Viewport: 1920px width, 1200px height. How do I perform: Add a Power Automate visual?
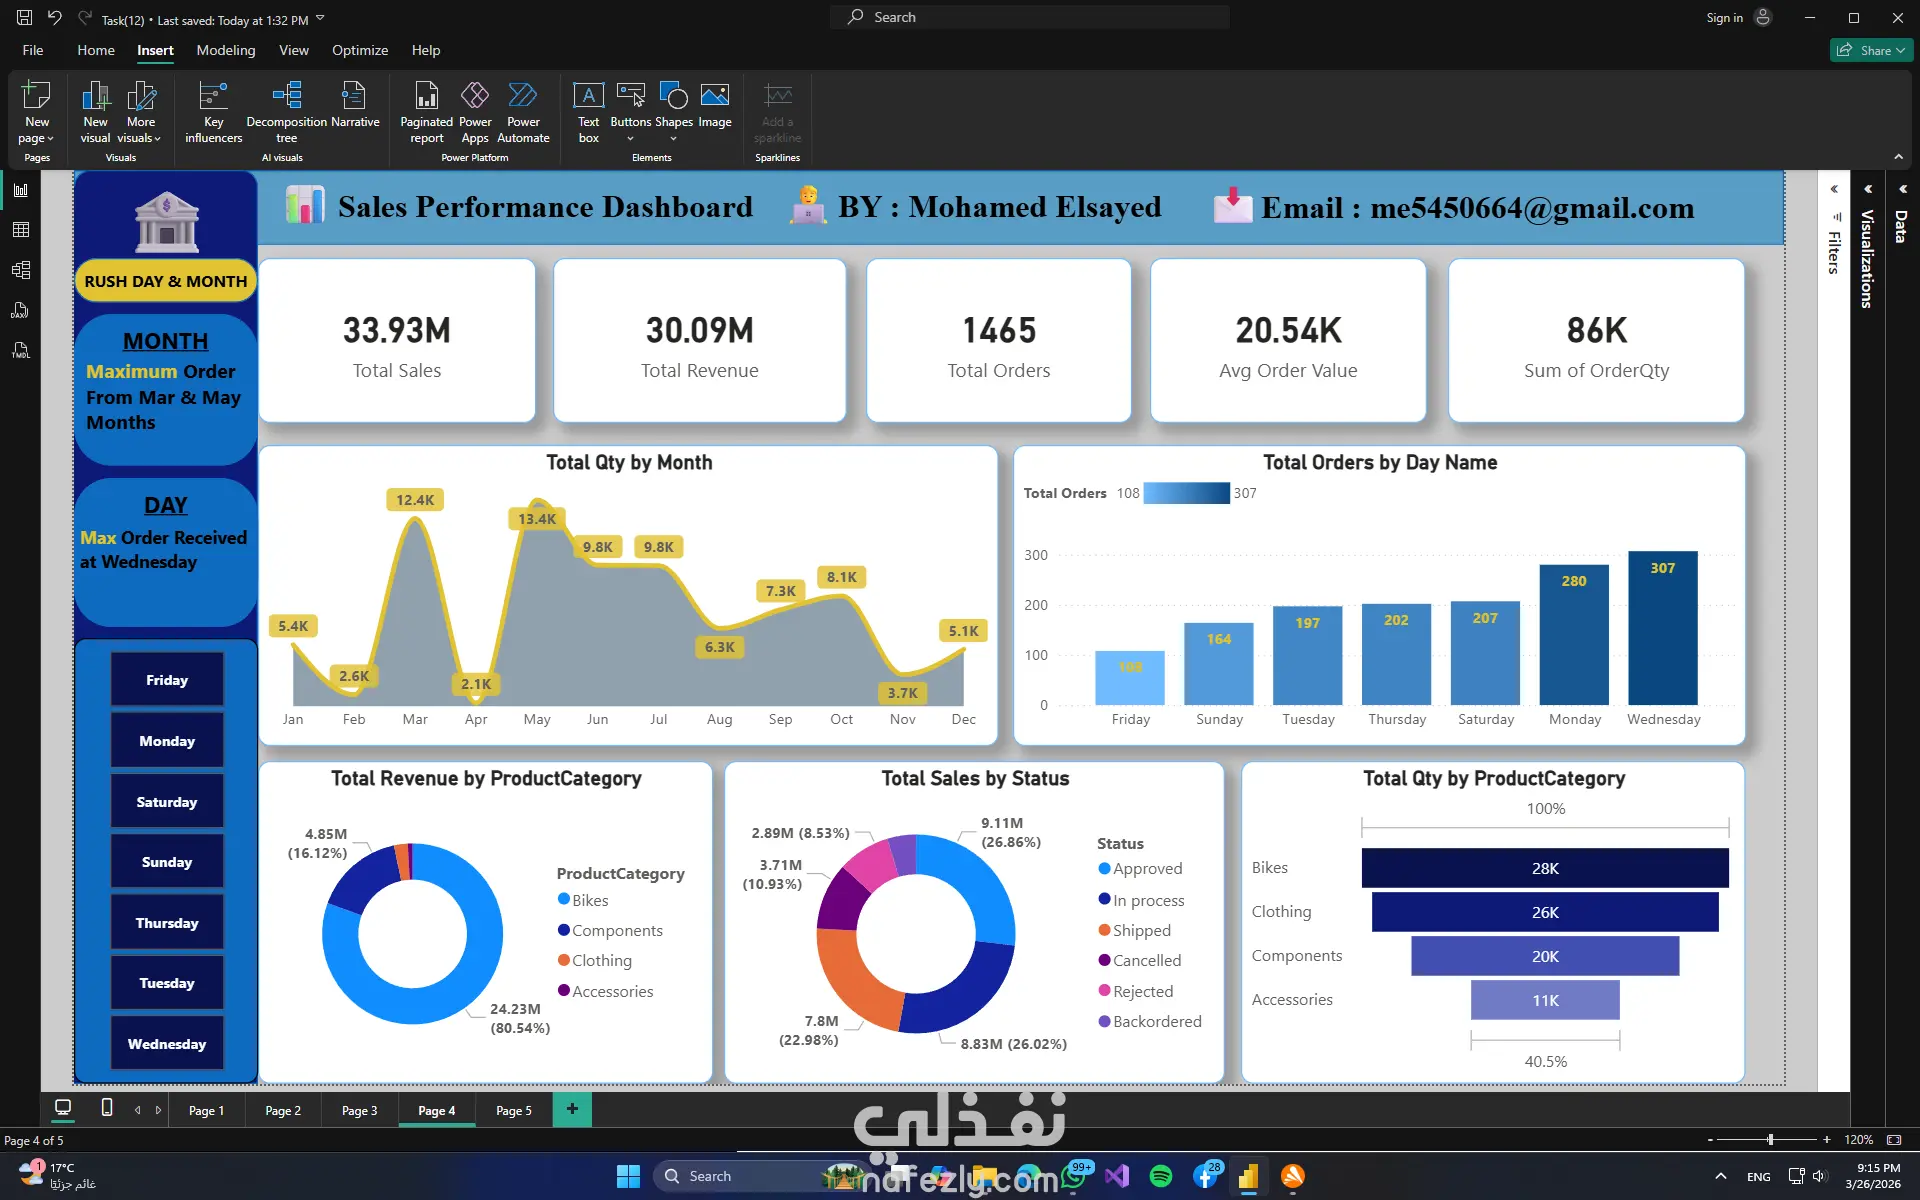point(523,112)
